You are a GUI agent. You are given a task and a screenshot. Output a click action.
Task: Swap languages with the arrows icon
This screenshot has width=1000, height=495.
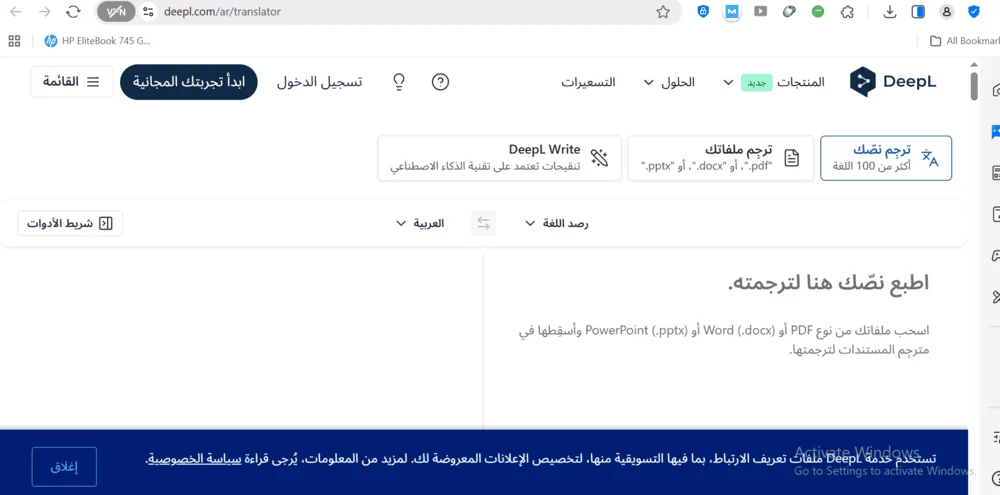pyautogui.click(x=483, y=223)
